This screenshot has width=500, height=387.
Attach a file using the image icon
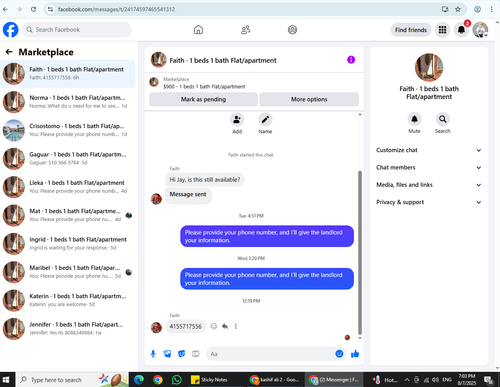167,354
